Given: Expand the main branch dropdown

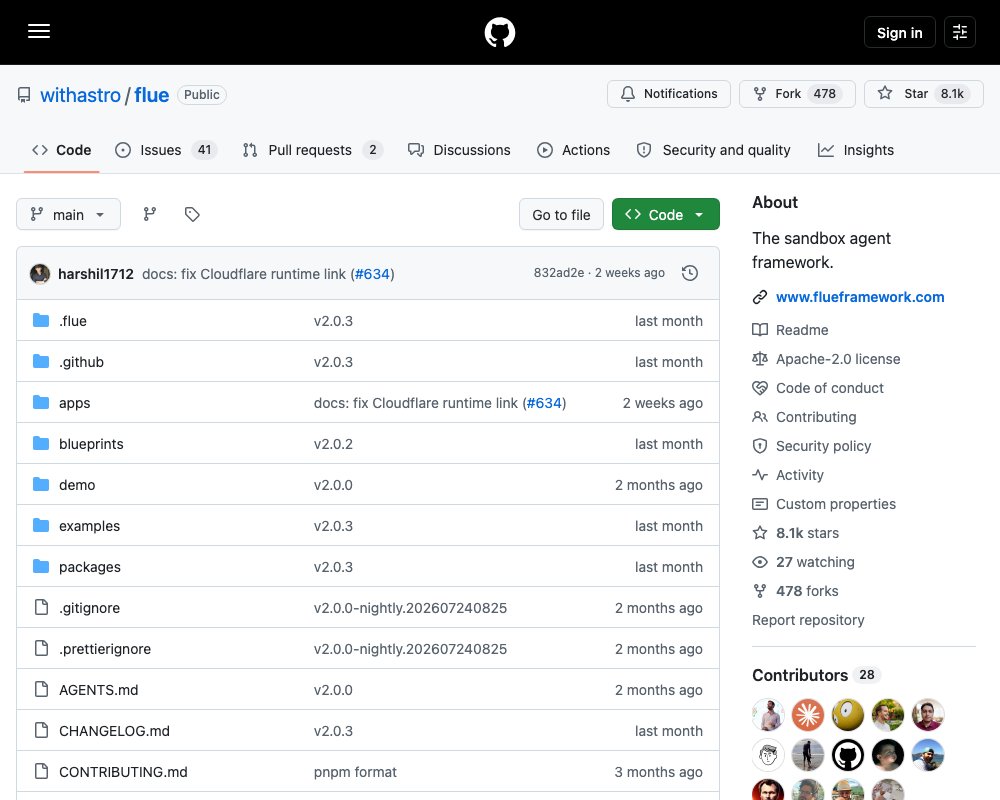Looking at the screenshot, I should pos(68,214).
